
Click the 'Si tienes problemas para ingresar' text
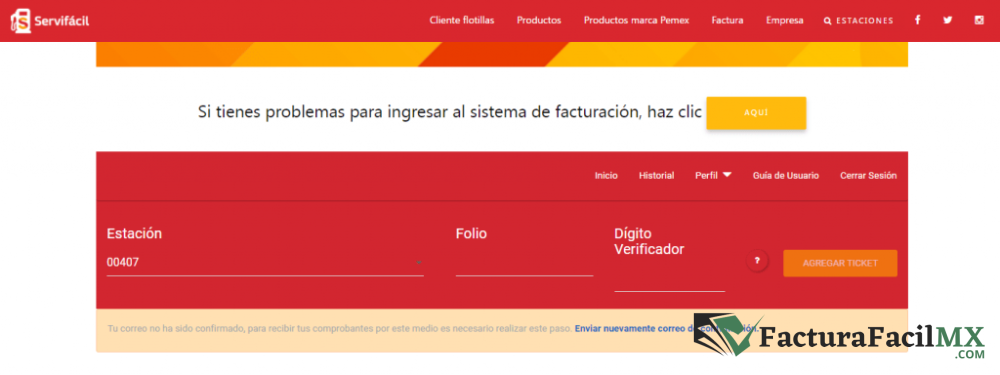point(450,112)
